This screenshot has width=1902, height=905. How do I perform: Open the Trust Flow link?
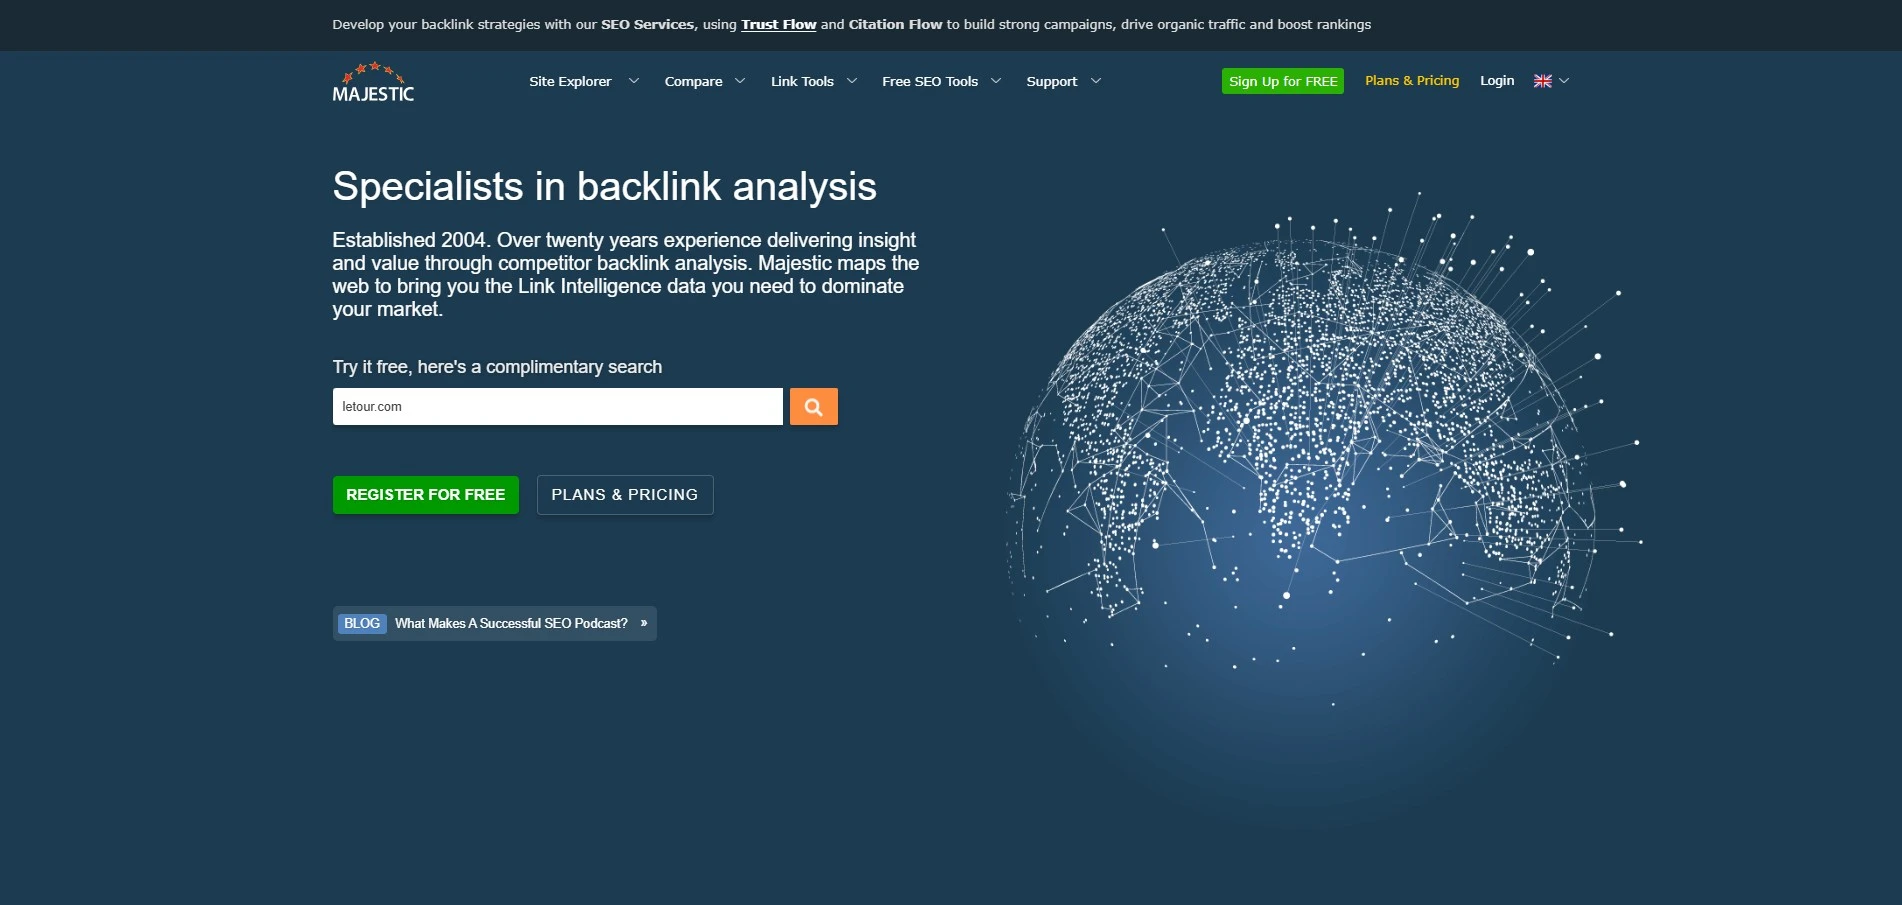pyautogui.click(x=779, y=24)
